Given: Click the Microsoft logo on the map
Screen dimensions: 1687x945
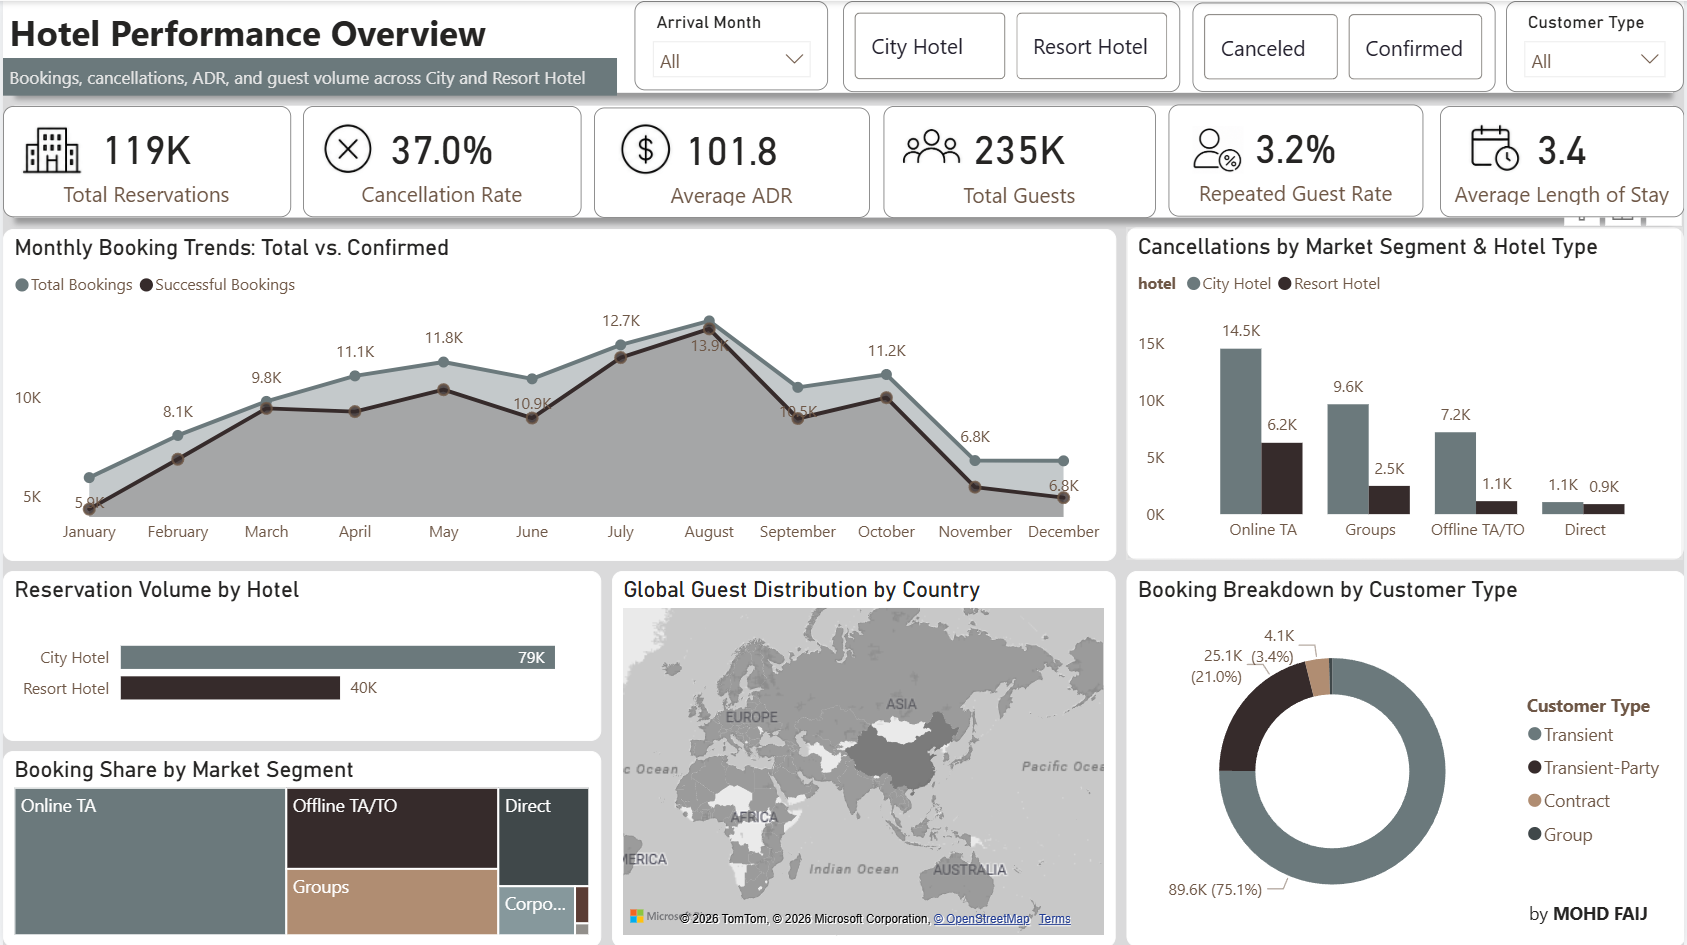Looking at the screenshot, I should [636, 916].
